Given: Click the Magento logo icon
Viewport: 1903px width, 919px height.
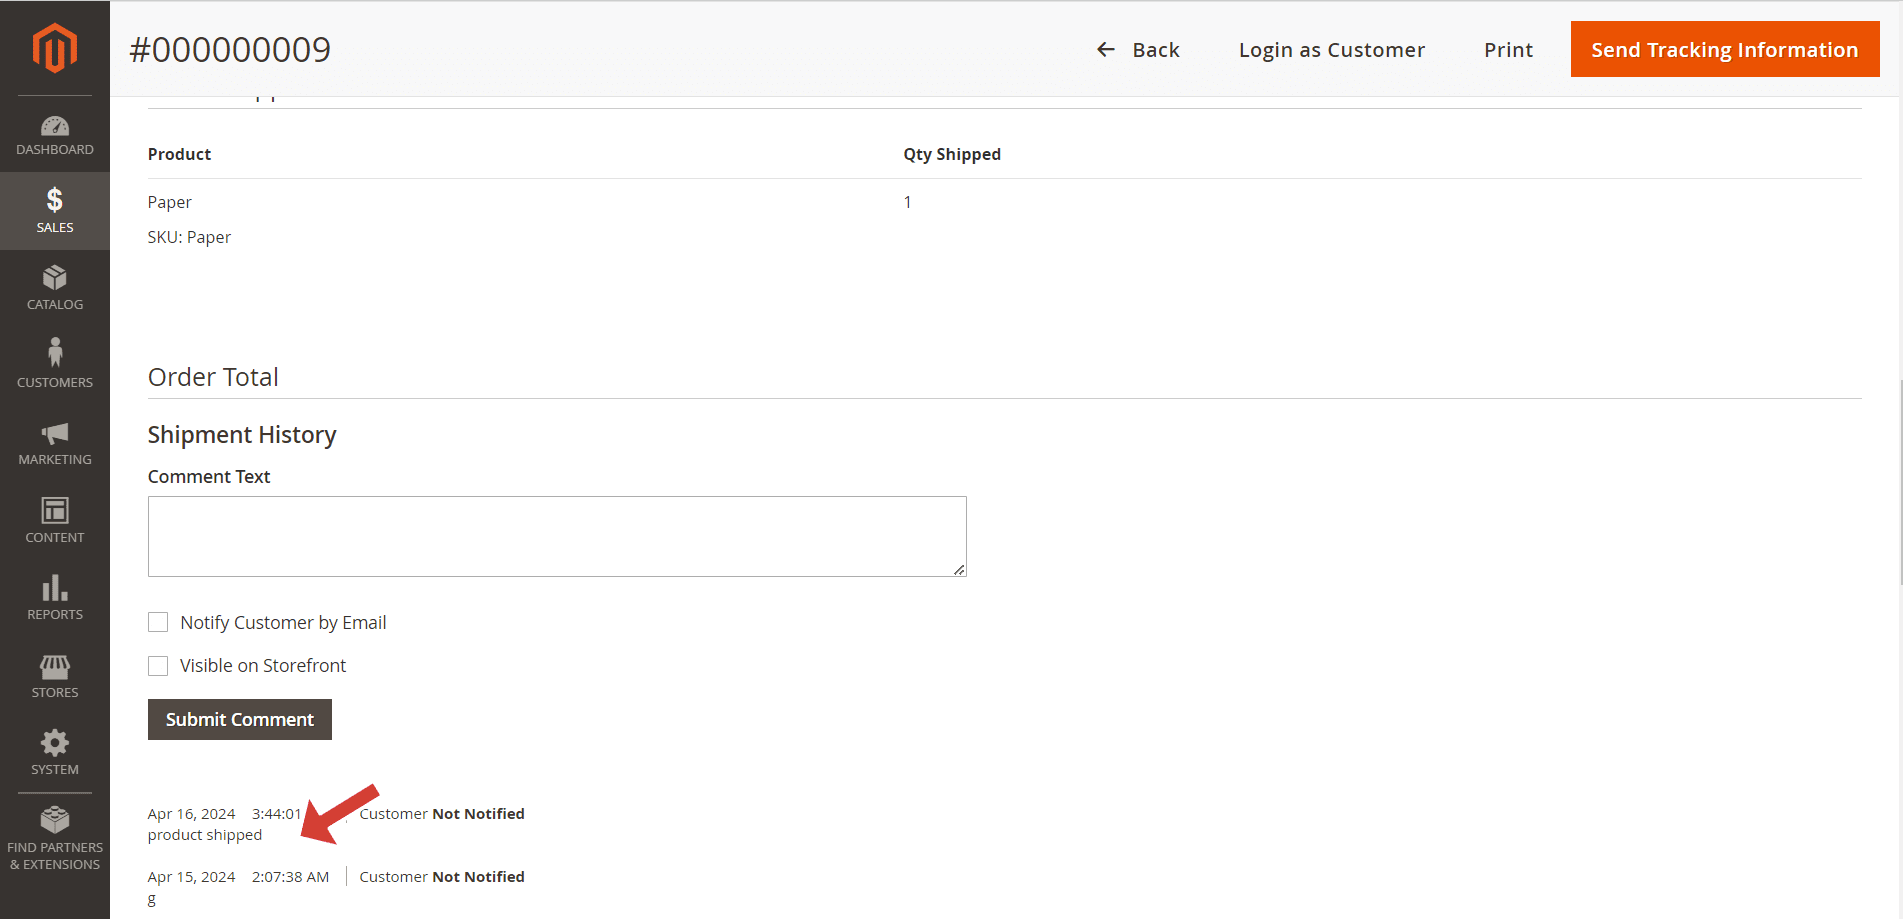Looking at the screenshot, I should pos(54,48).
